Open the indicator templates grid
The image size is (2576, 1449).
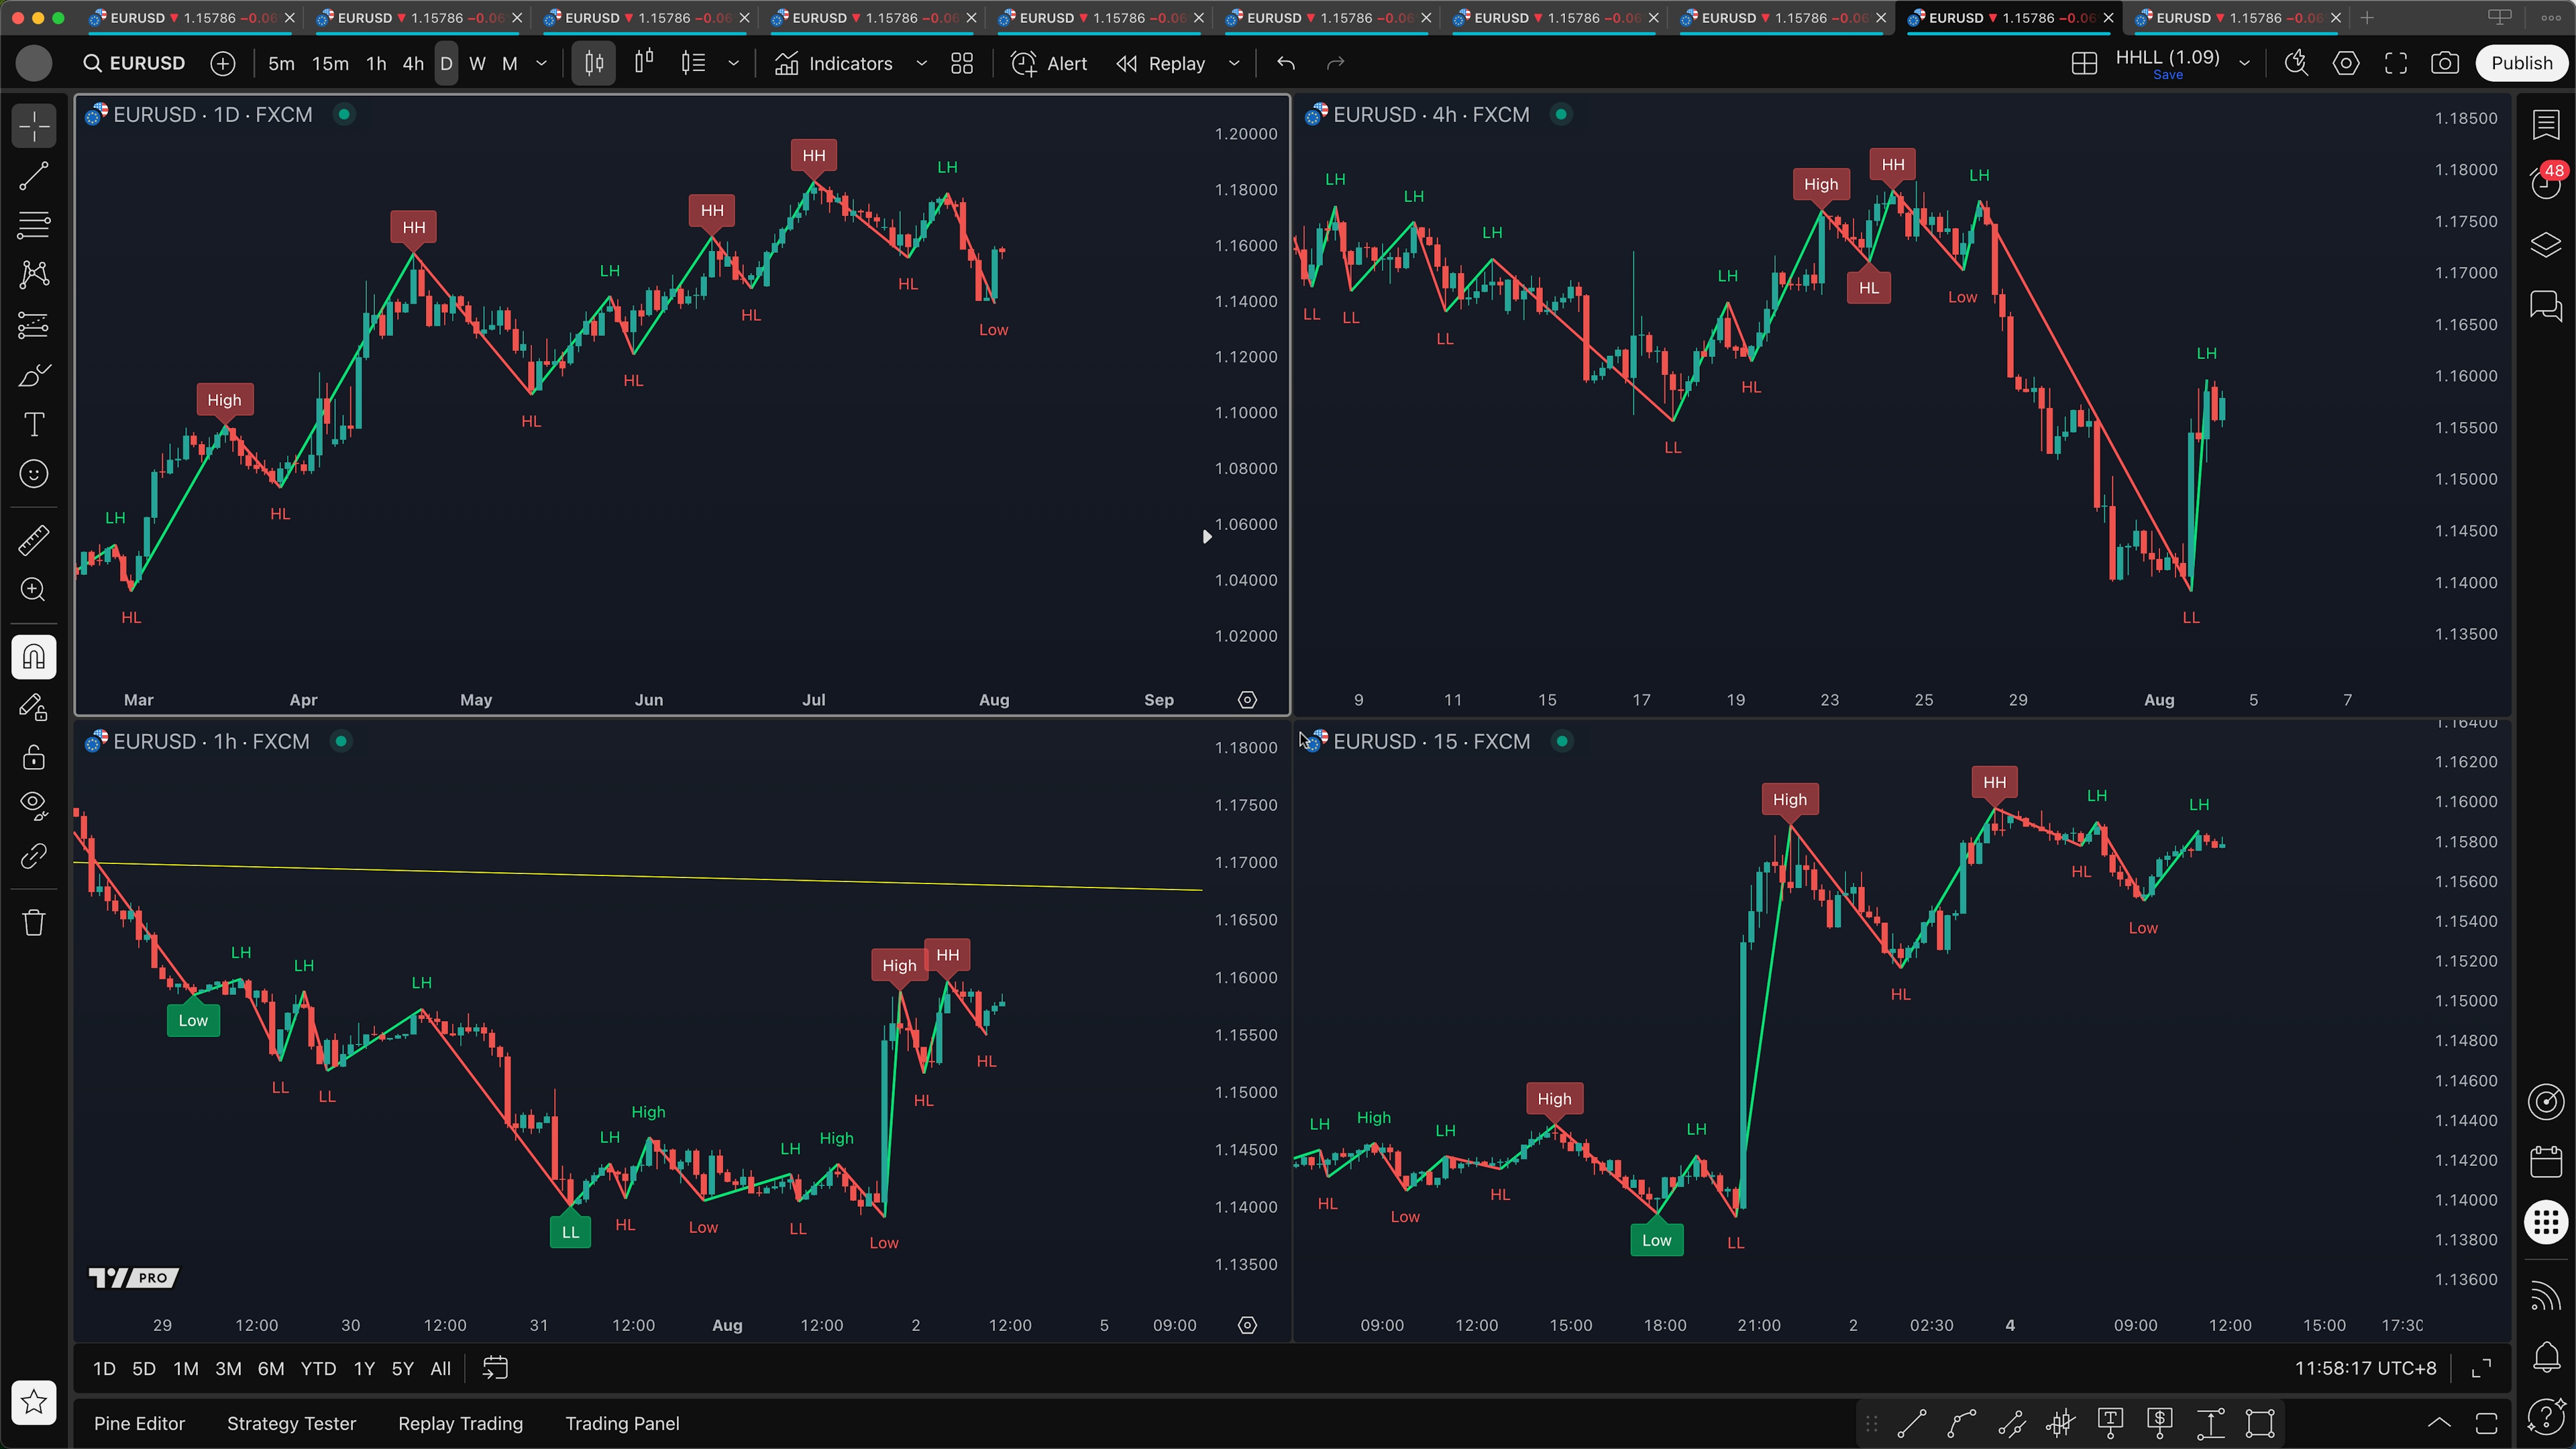point(962,63)
